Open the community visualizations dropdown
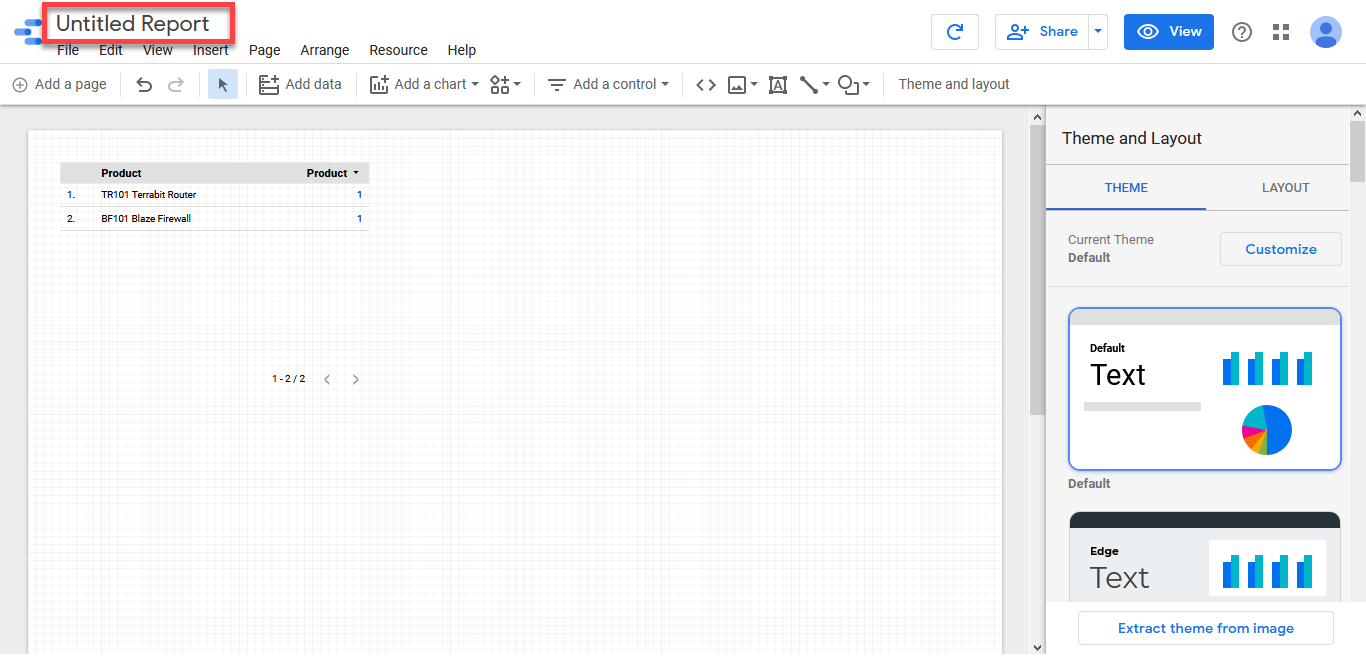 pyautogui.click(x=505, y=85)
